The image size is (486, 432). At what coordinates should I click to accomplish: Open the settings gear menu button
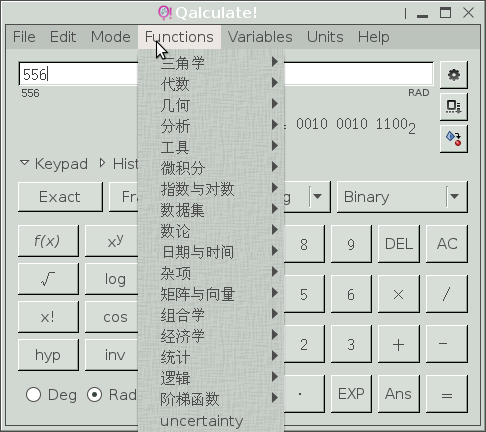click(x=454, y=75)
